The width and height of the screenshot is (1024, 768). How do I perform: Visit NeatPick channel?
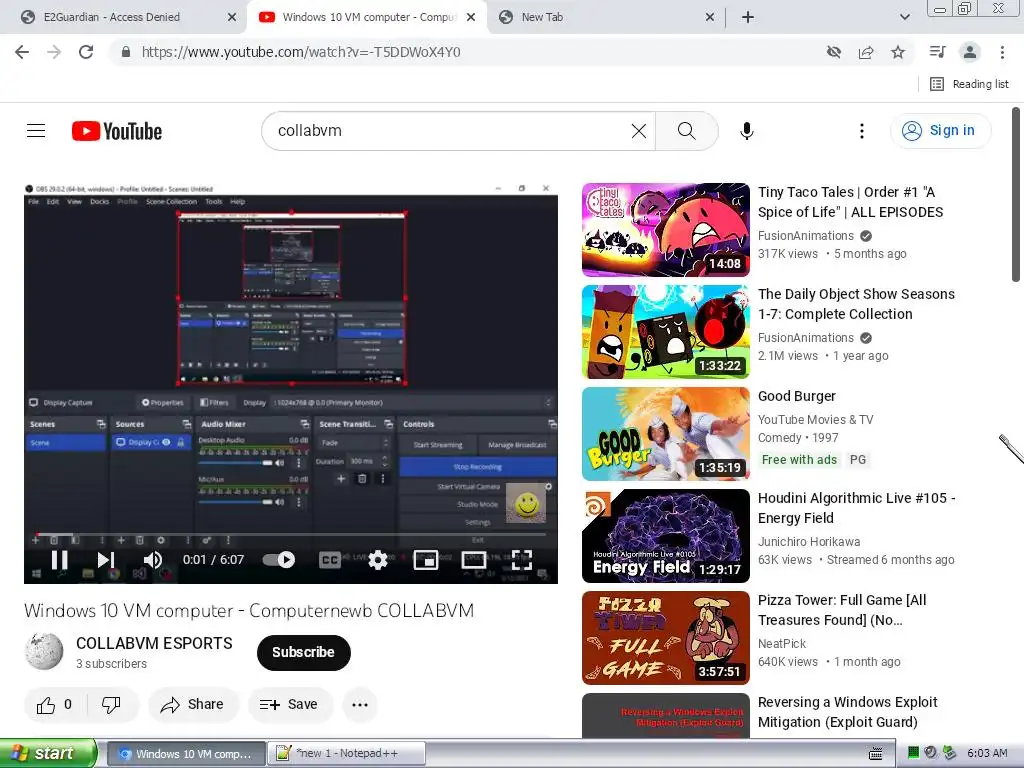[x=782, y=643]
